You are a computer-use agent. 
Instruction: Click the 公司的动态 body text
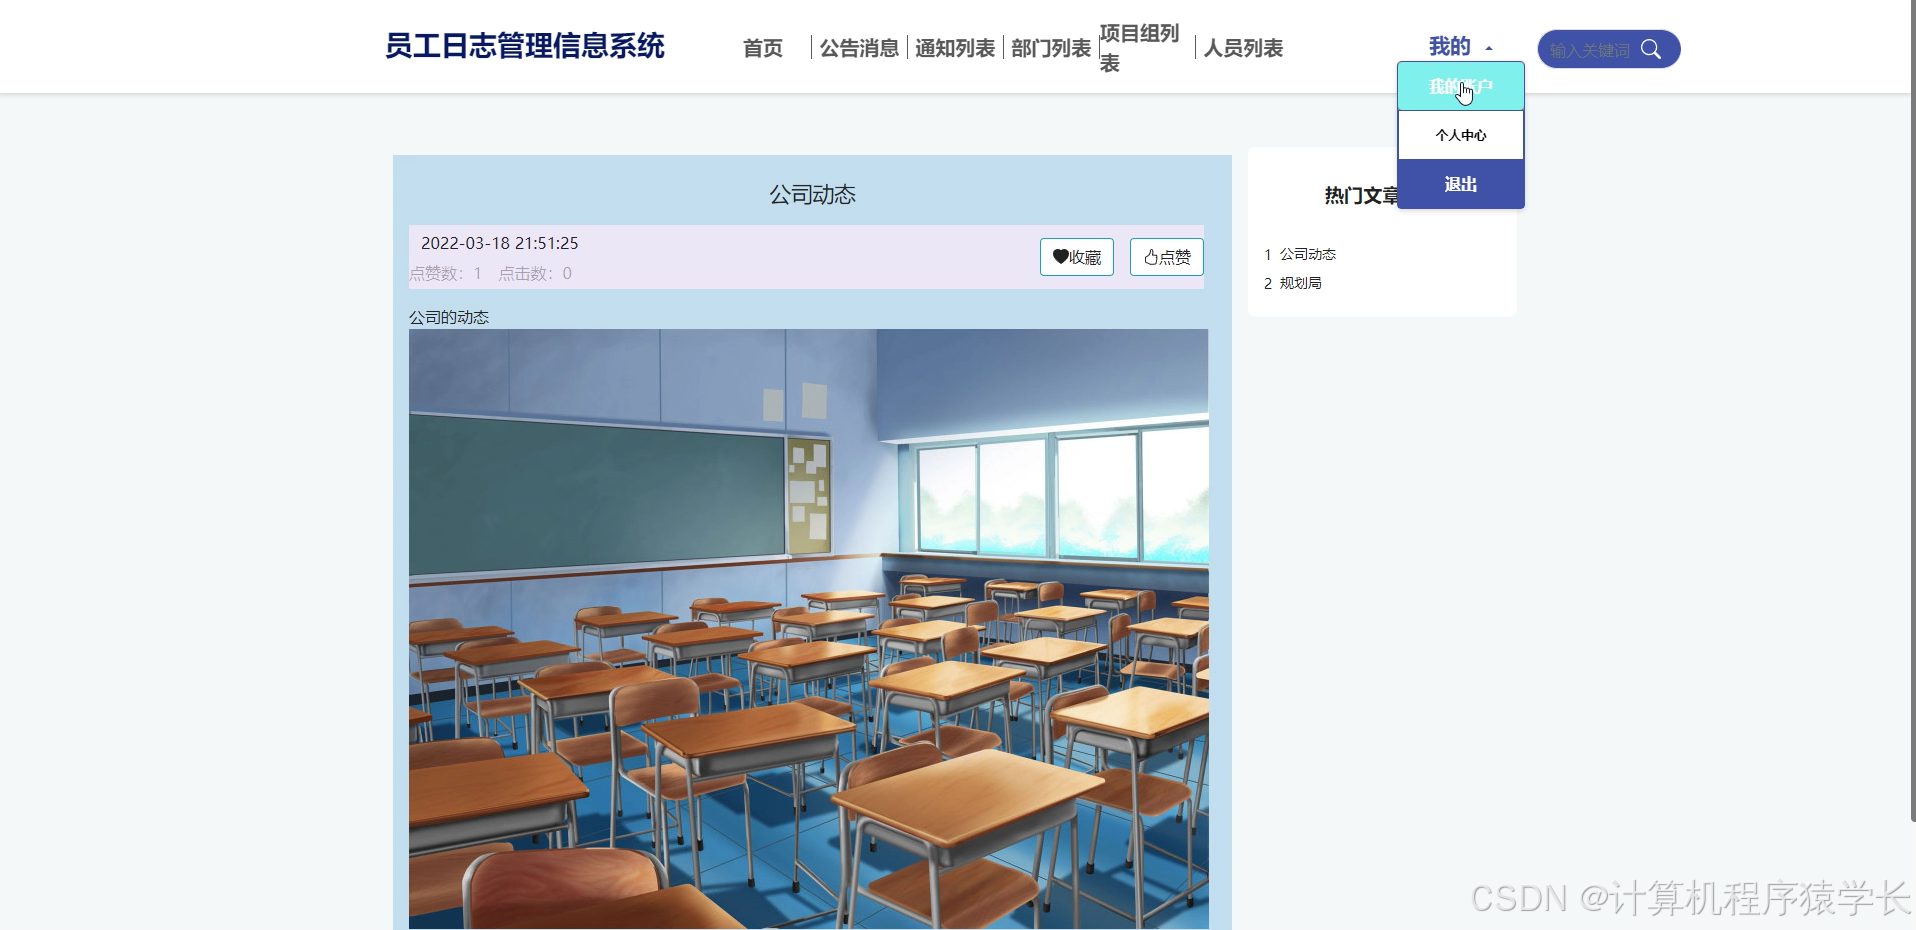point(449,317)
